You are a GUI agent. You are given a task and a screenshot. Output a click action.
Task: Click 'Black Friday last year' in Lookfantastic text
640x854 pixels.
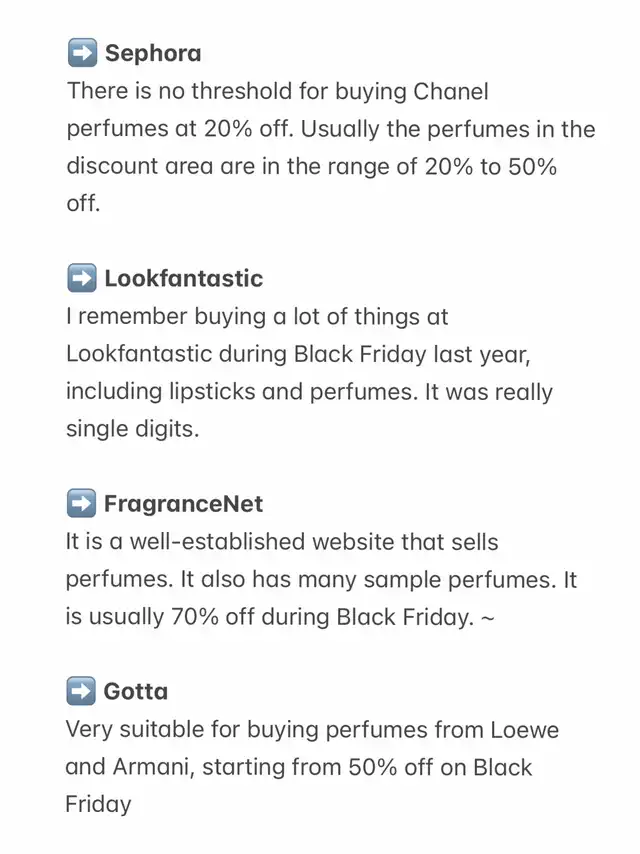click(411, 355)
